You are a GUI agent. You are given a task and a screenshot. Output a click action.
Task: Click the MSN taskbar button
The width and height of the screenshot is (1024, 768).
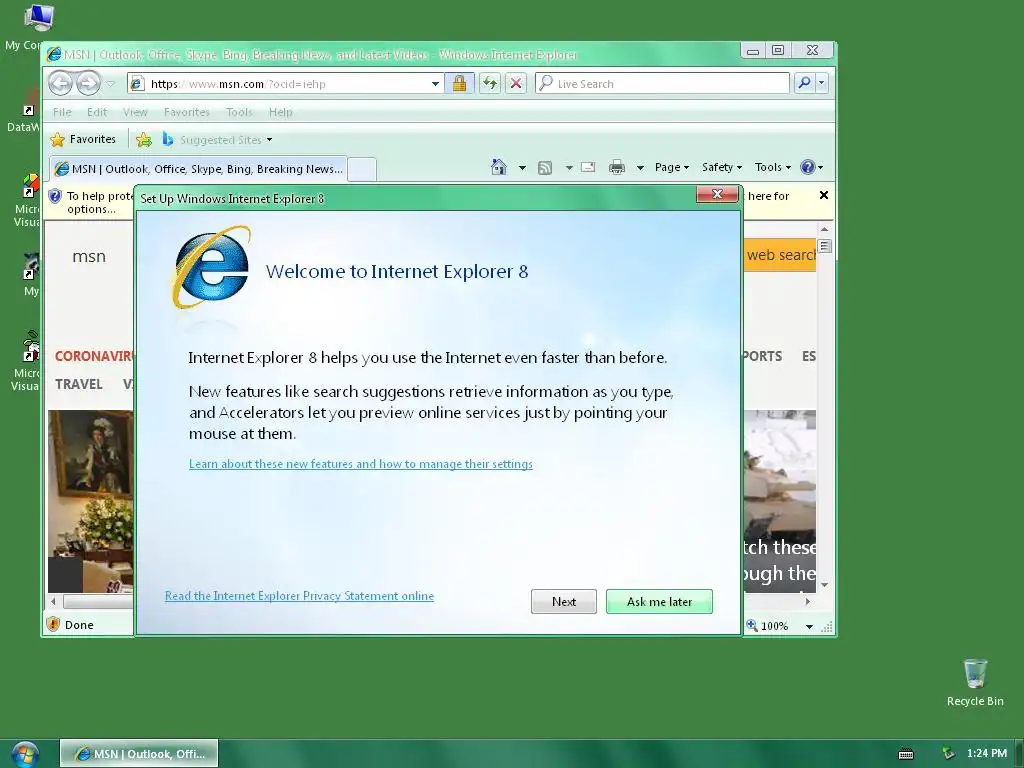click(x=139, y=754)
